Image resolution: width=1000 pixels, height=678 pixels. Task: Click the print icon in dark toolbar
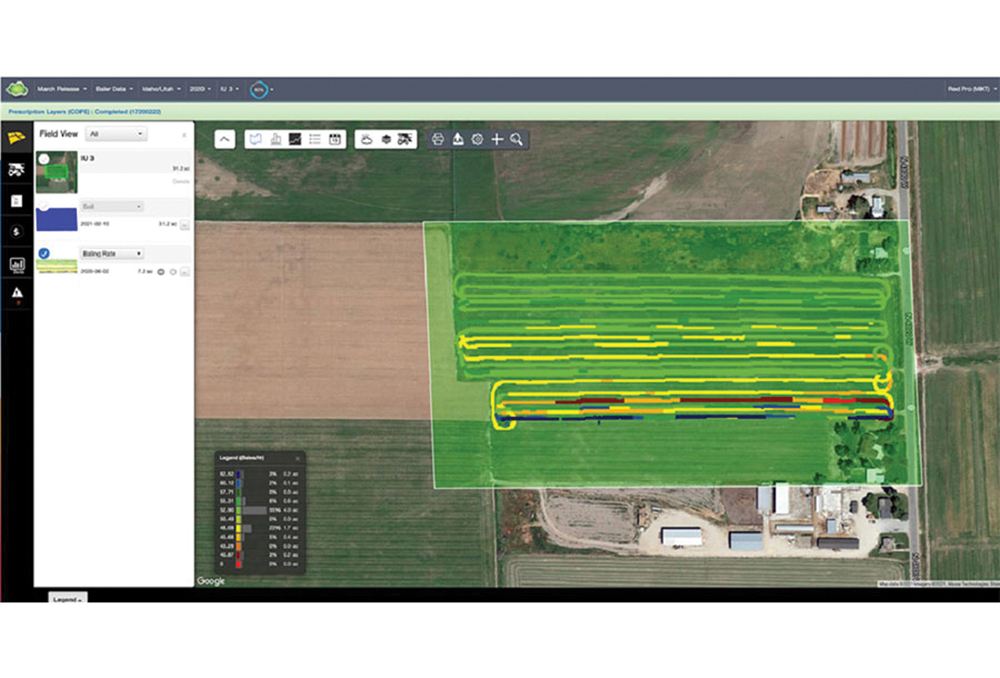click(438, 140)
